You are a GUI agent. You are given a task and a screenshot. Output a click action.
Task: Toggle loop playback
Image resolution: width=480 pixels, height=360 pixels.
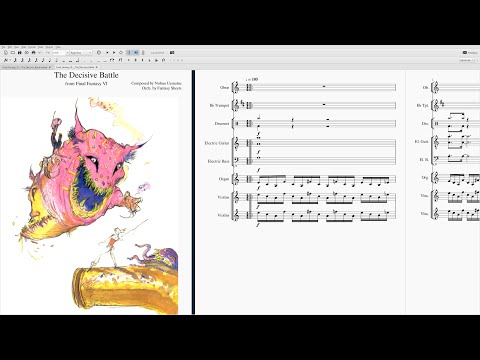pos(121,53)
